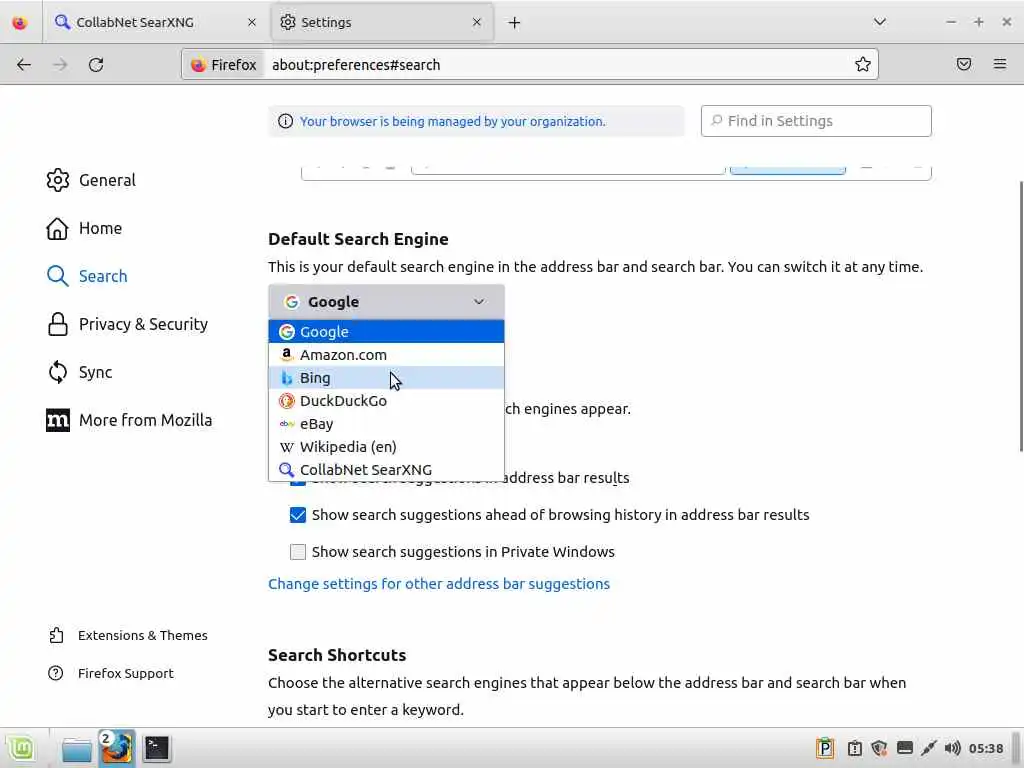This screenshot has width=1024, height=768.
Task: Close the CollabNet SearXNG tab
Action: pos(251,22)
